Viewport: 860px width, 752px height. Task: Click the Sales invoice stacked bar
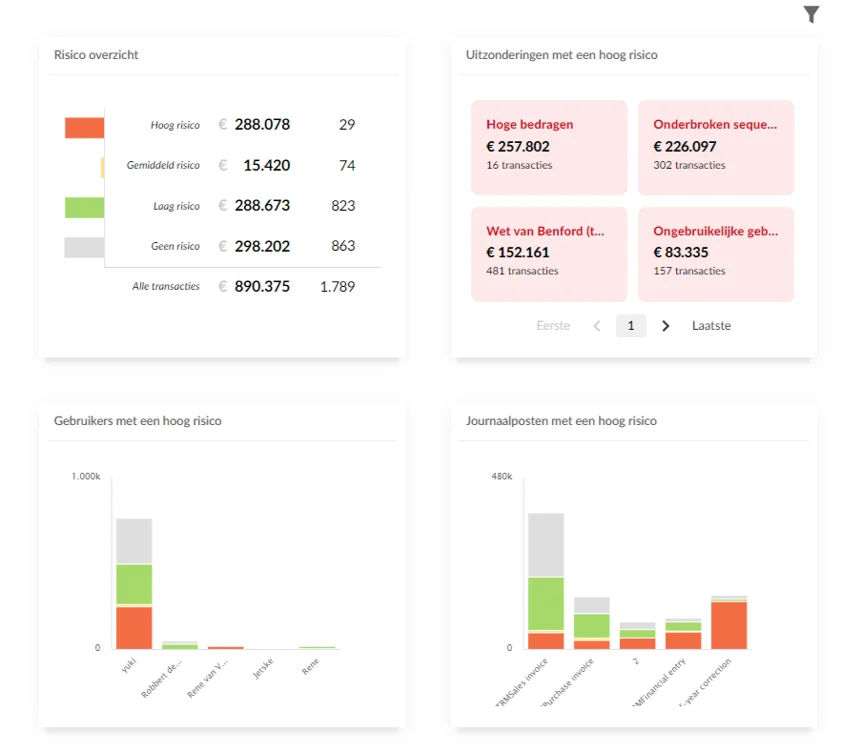(546, 581)
